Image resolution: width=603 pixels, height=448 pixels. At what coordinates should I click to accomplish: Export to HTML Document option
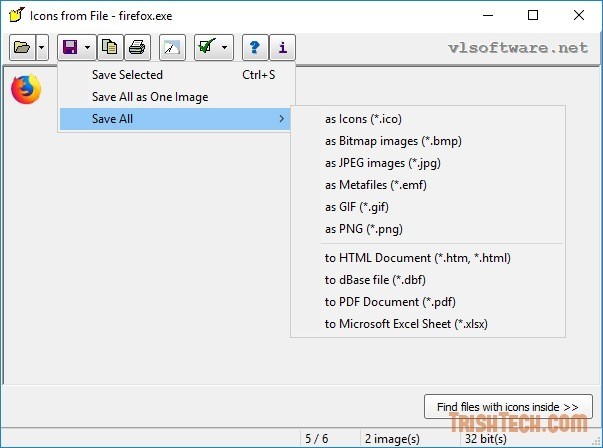tap(428, 258)
